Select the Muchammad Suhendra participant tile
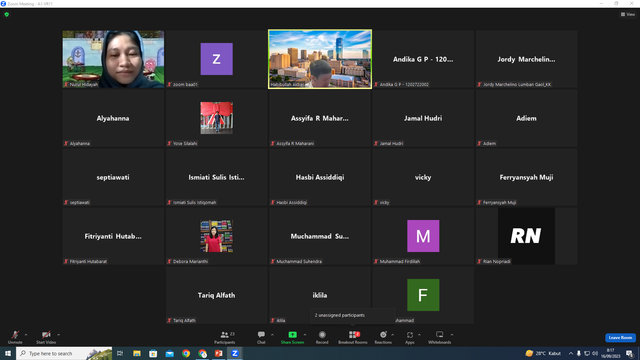This screenshot has height=360, width=640. 320,236
